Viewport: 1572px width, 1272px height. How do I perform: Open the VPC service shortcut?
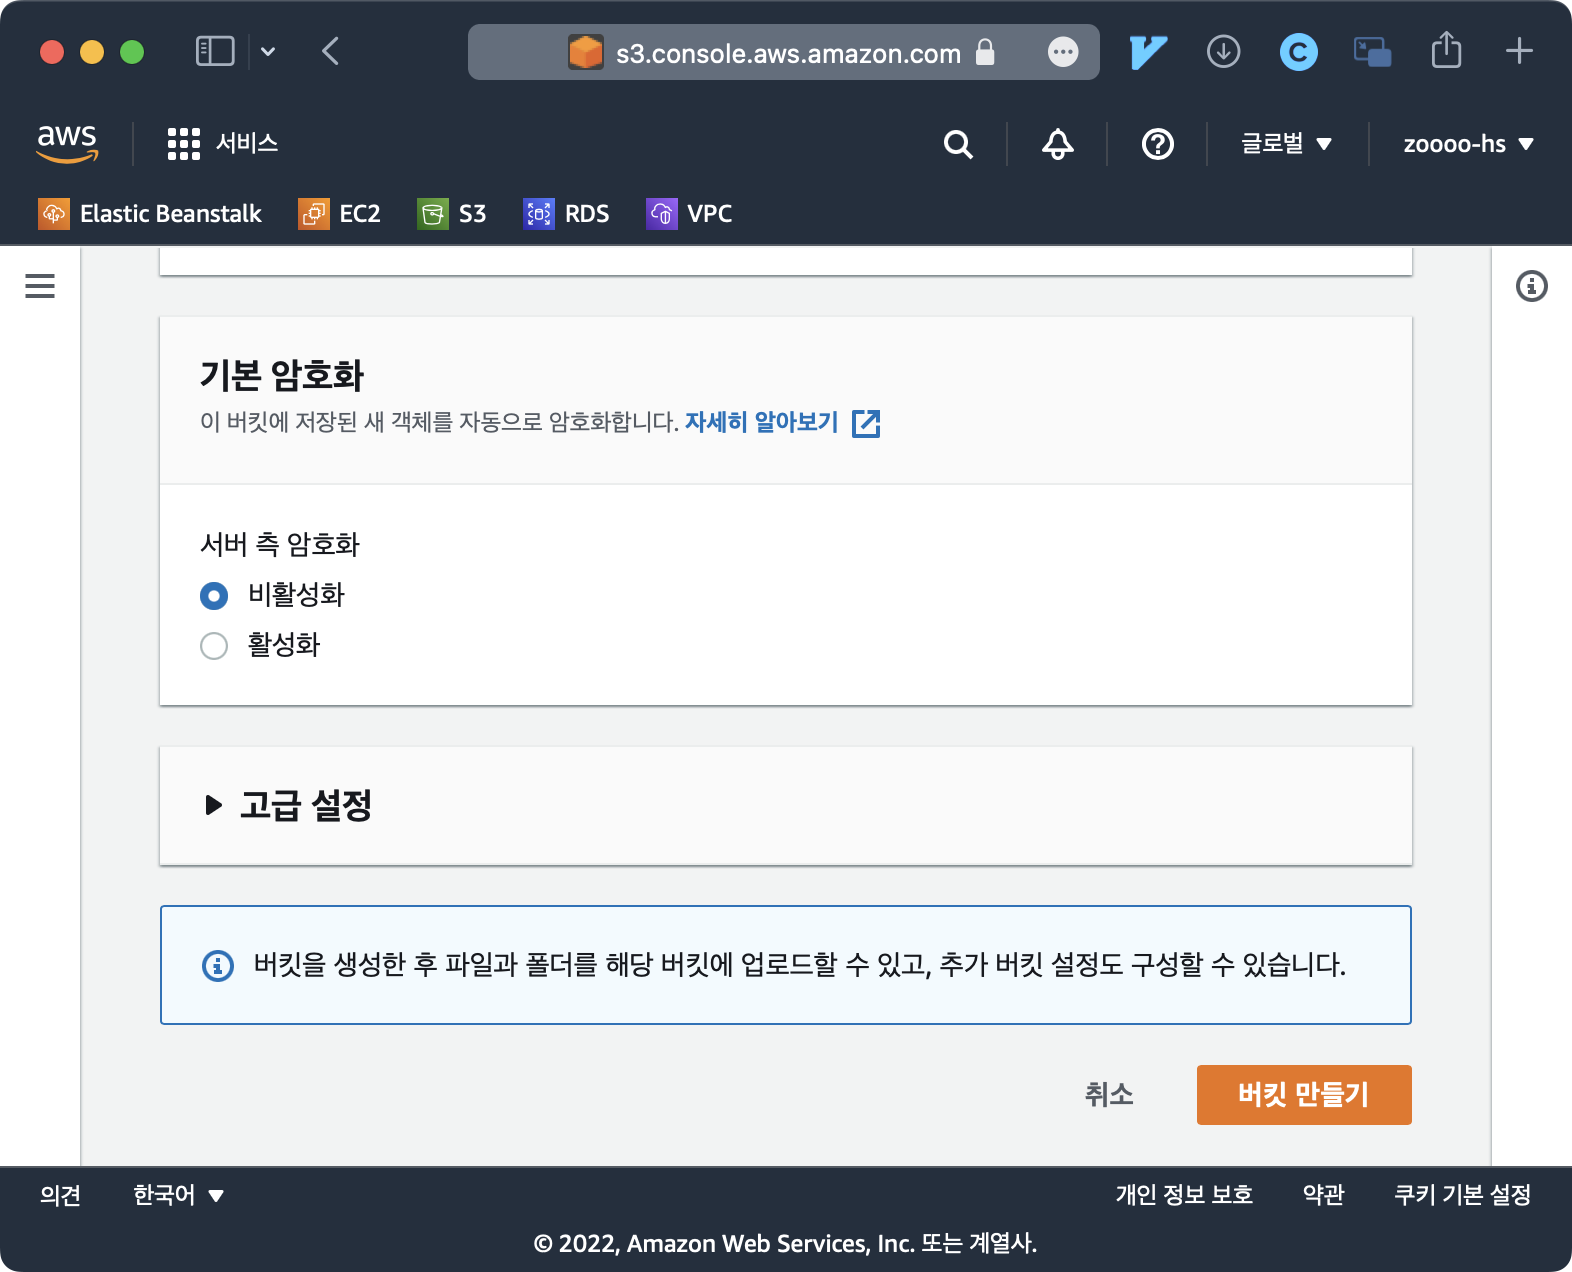pos(689,214)
